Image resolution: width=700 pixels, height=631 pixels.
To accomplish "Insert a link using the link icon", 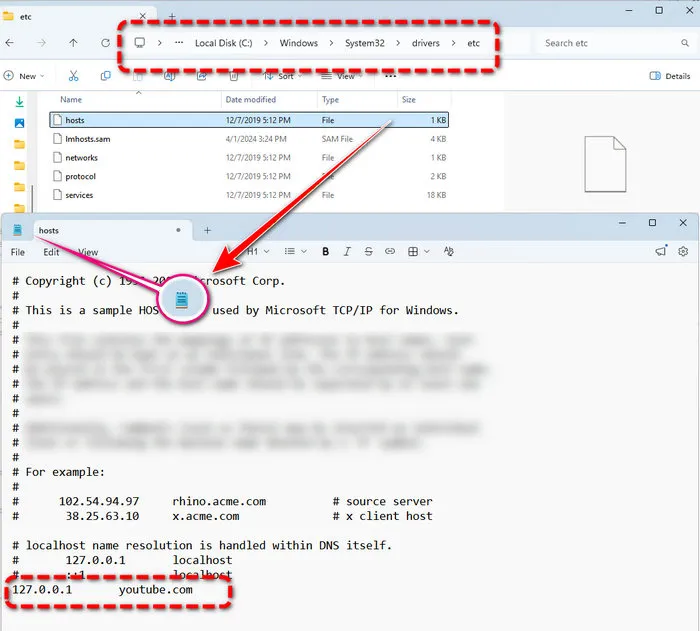I will (x=390, y=252).
